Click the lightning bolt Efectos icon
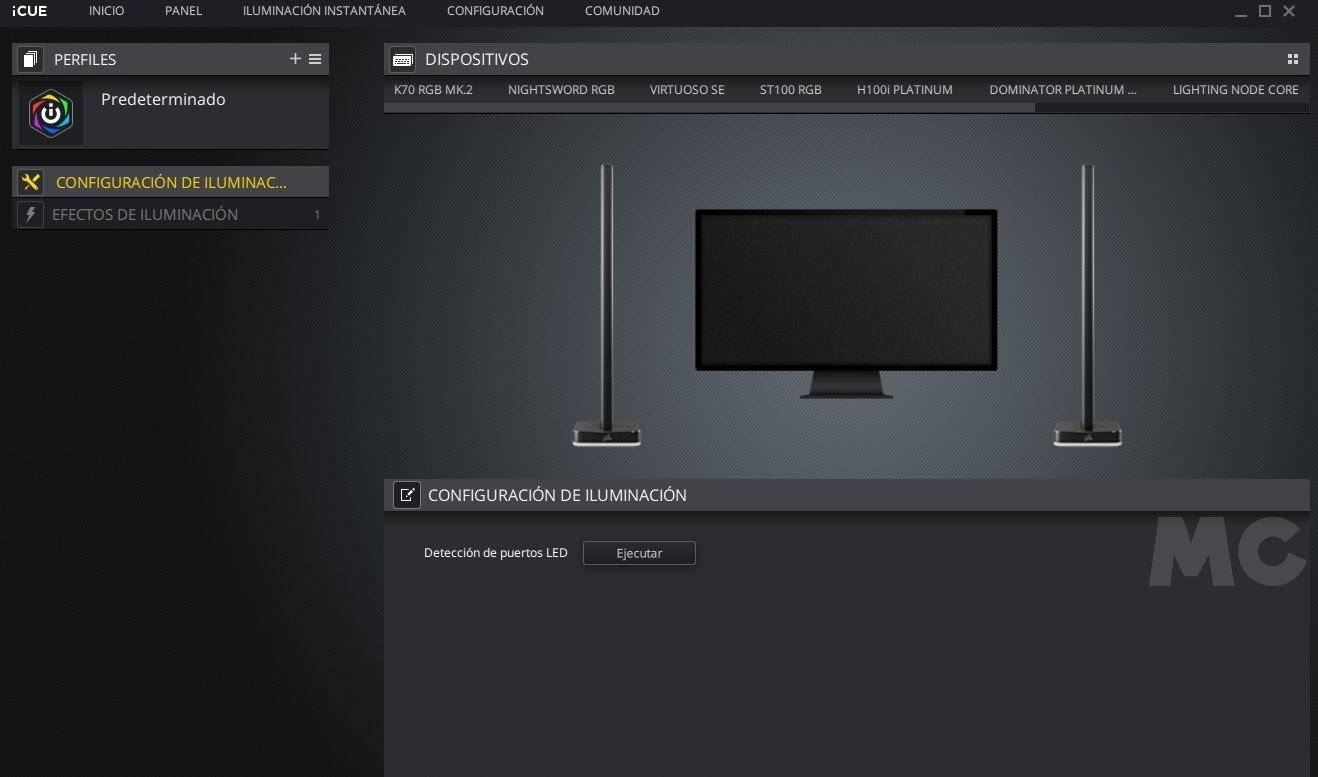This screenshot has width=1318, height=777. click(x=30, y=214)
